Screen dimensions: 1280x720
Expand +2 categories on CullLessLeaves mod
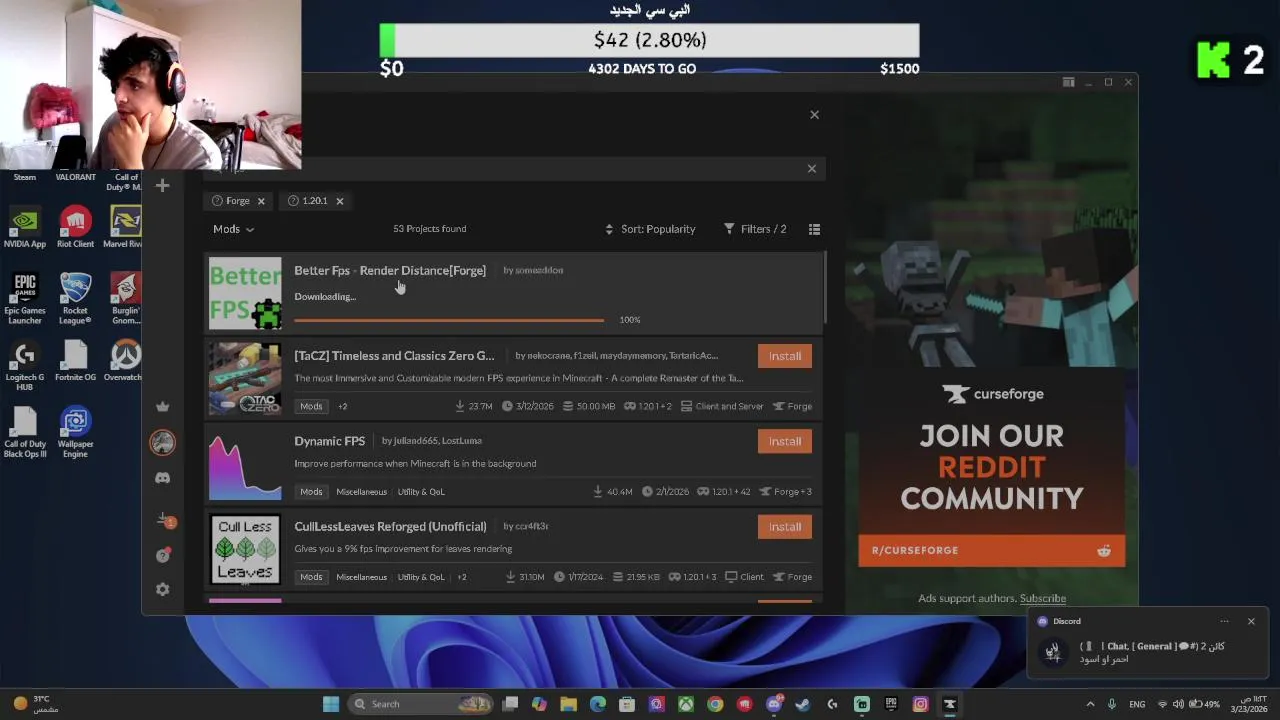pyautogui.click(x=462, y=577)
